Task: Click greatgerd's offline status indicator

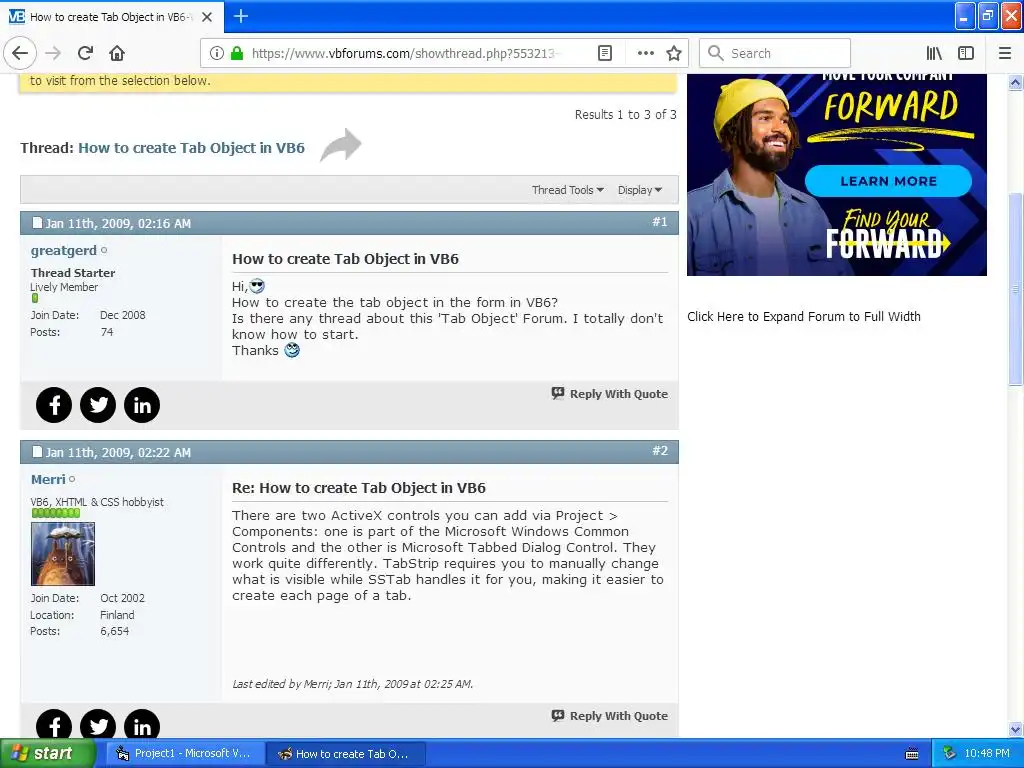Action: pyautogui.click(x=104, y=250)
